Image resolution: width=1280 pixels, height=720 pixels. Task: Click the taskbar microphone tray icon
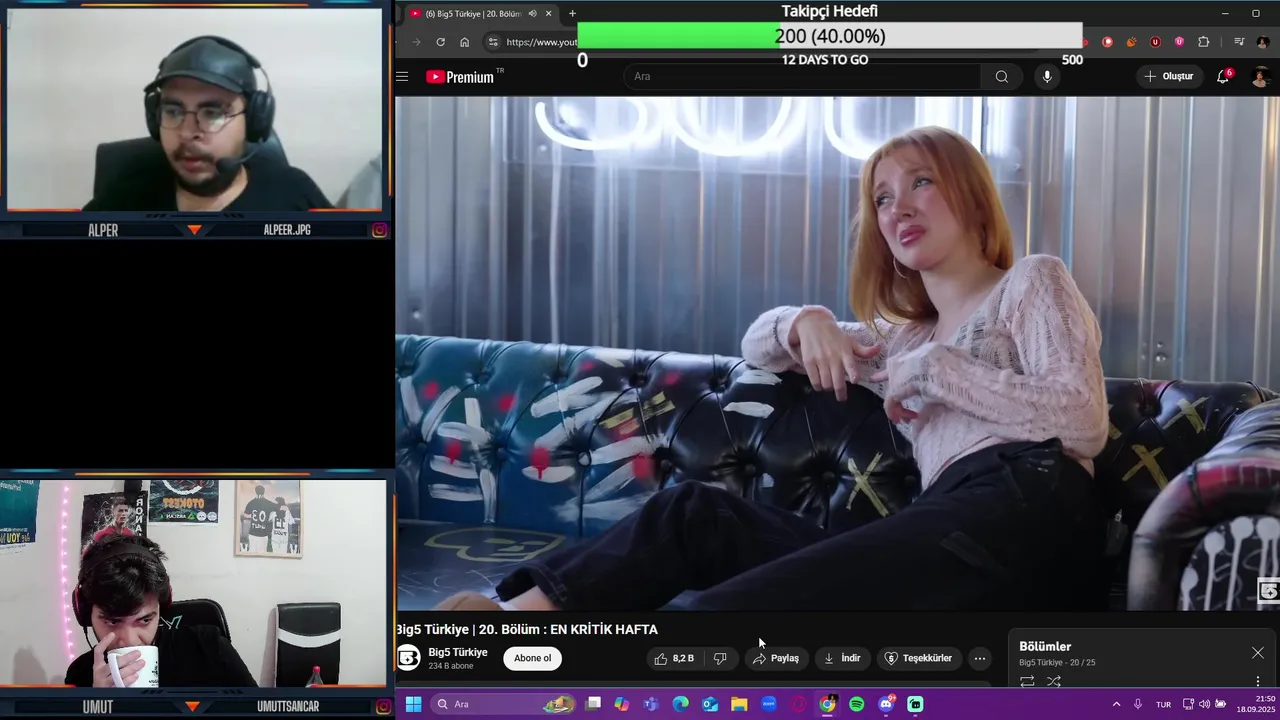click(1138, 704)
